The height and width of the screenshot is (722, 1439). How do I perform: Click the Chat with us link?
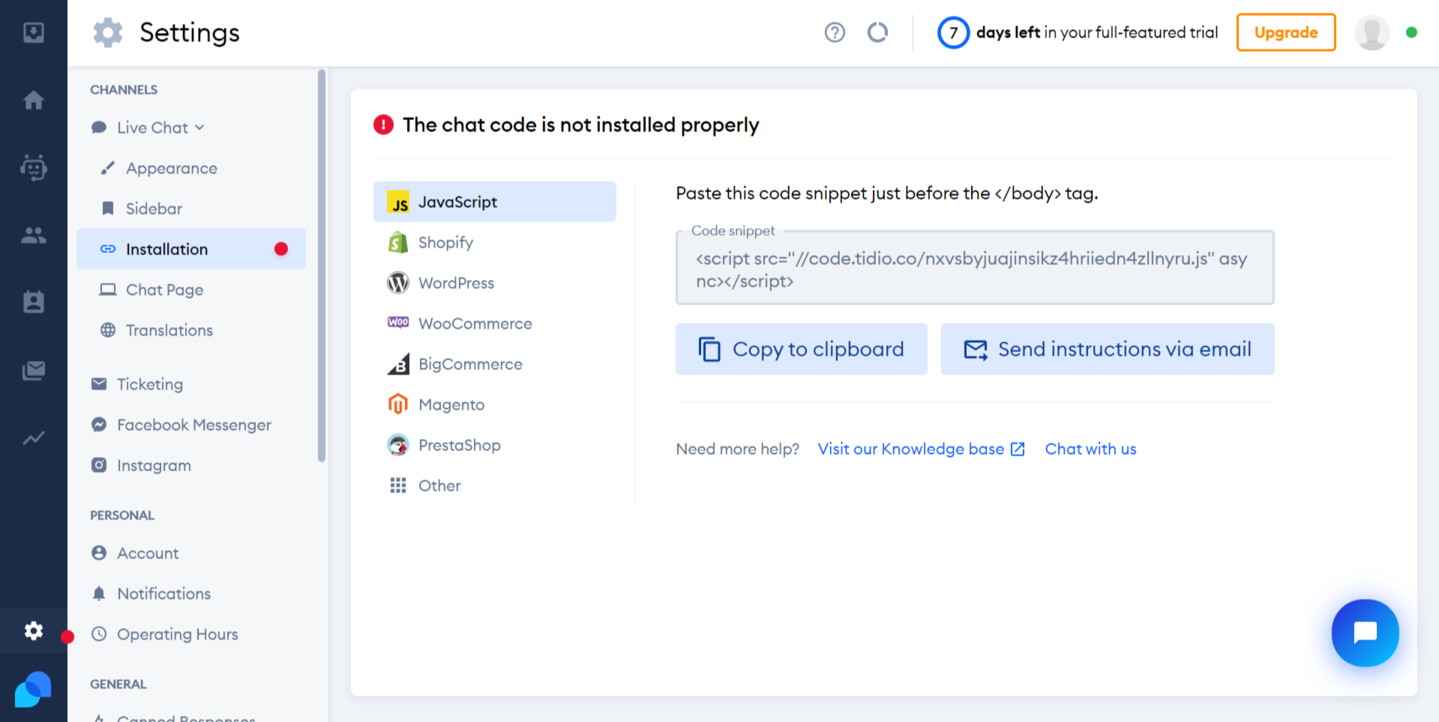[1091, 449]
